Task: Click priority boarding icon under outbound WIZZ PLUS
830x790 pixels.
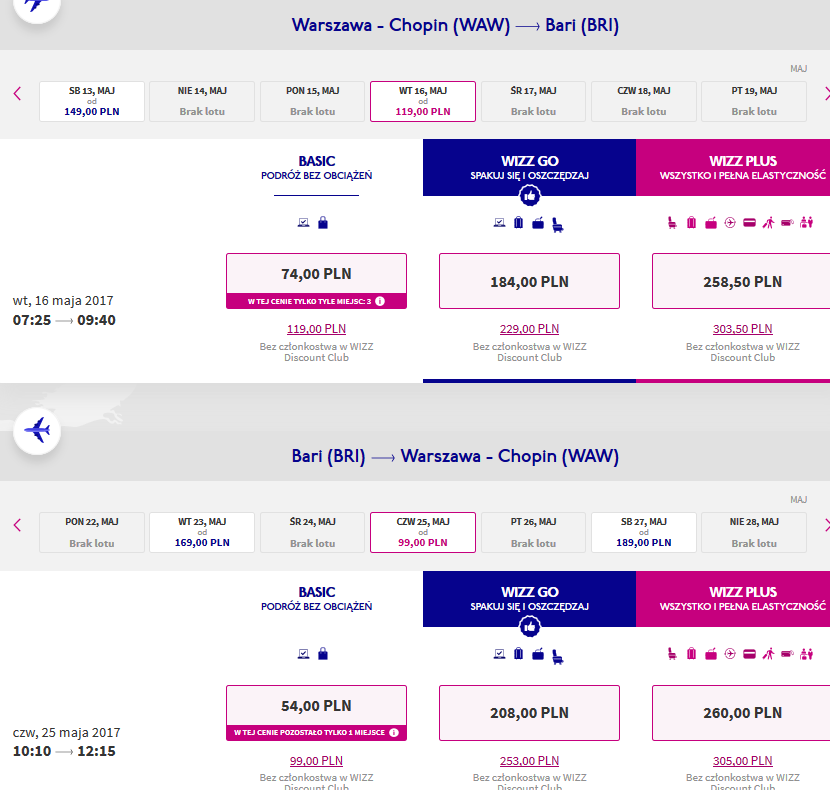Action: click(769, 223)
